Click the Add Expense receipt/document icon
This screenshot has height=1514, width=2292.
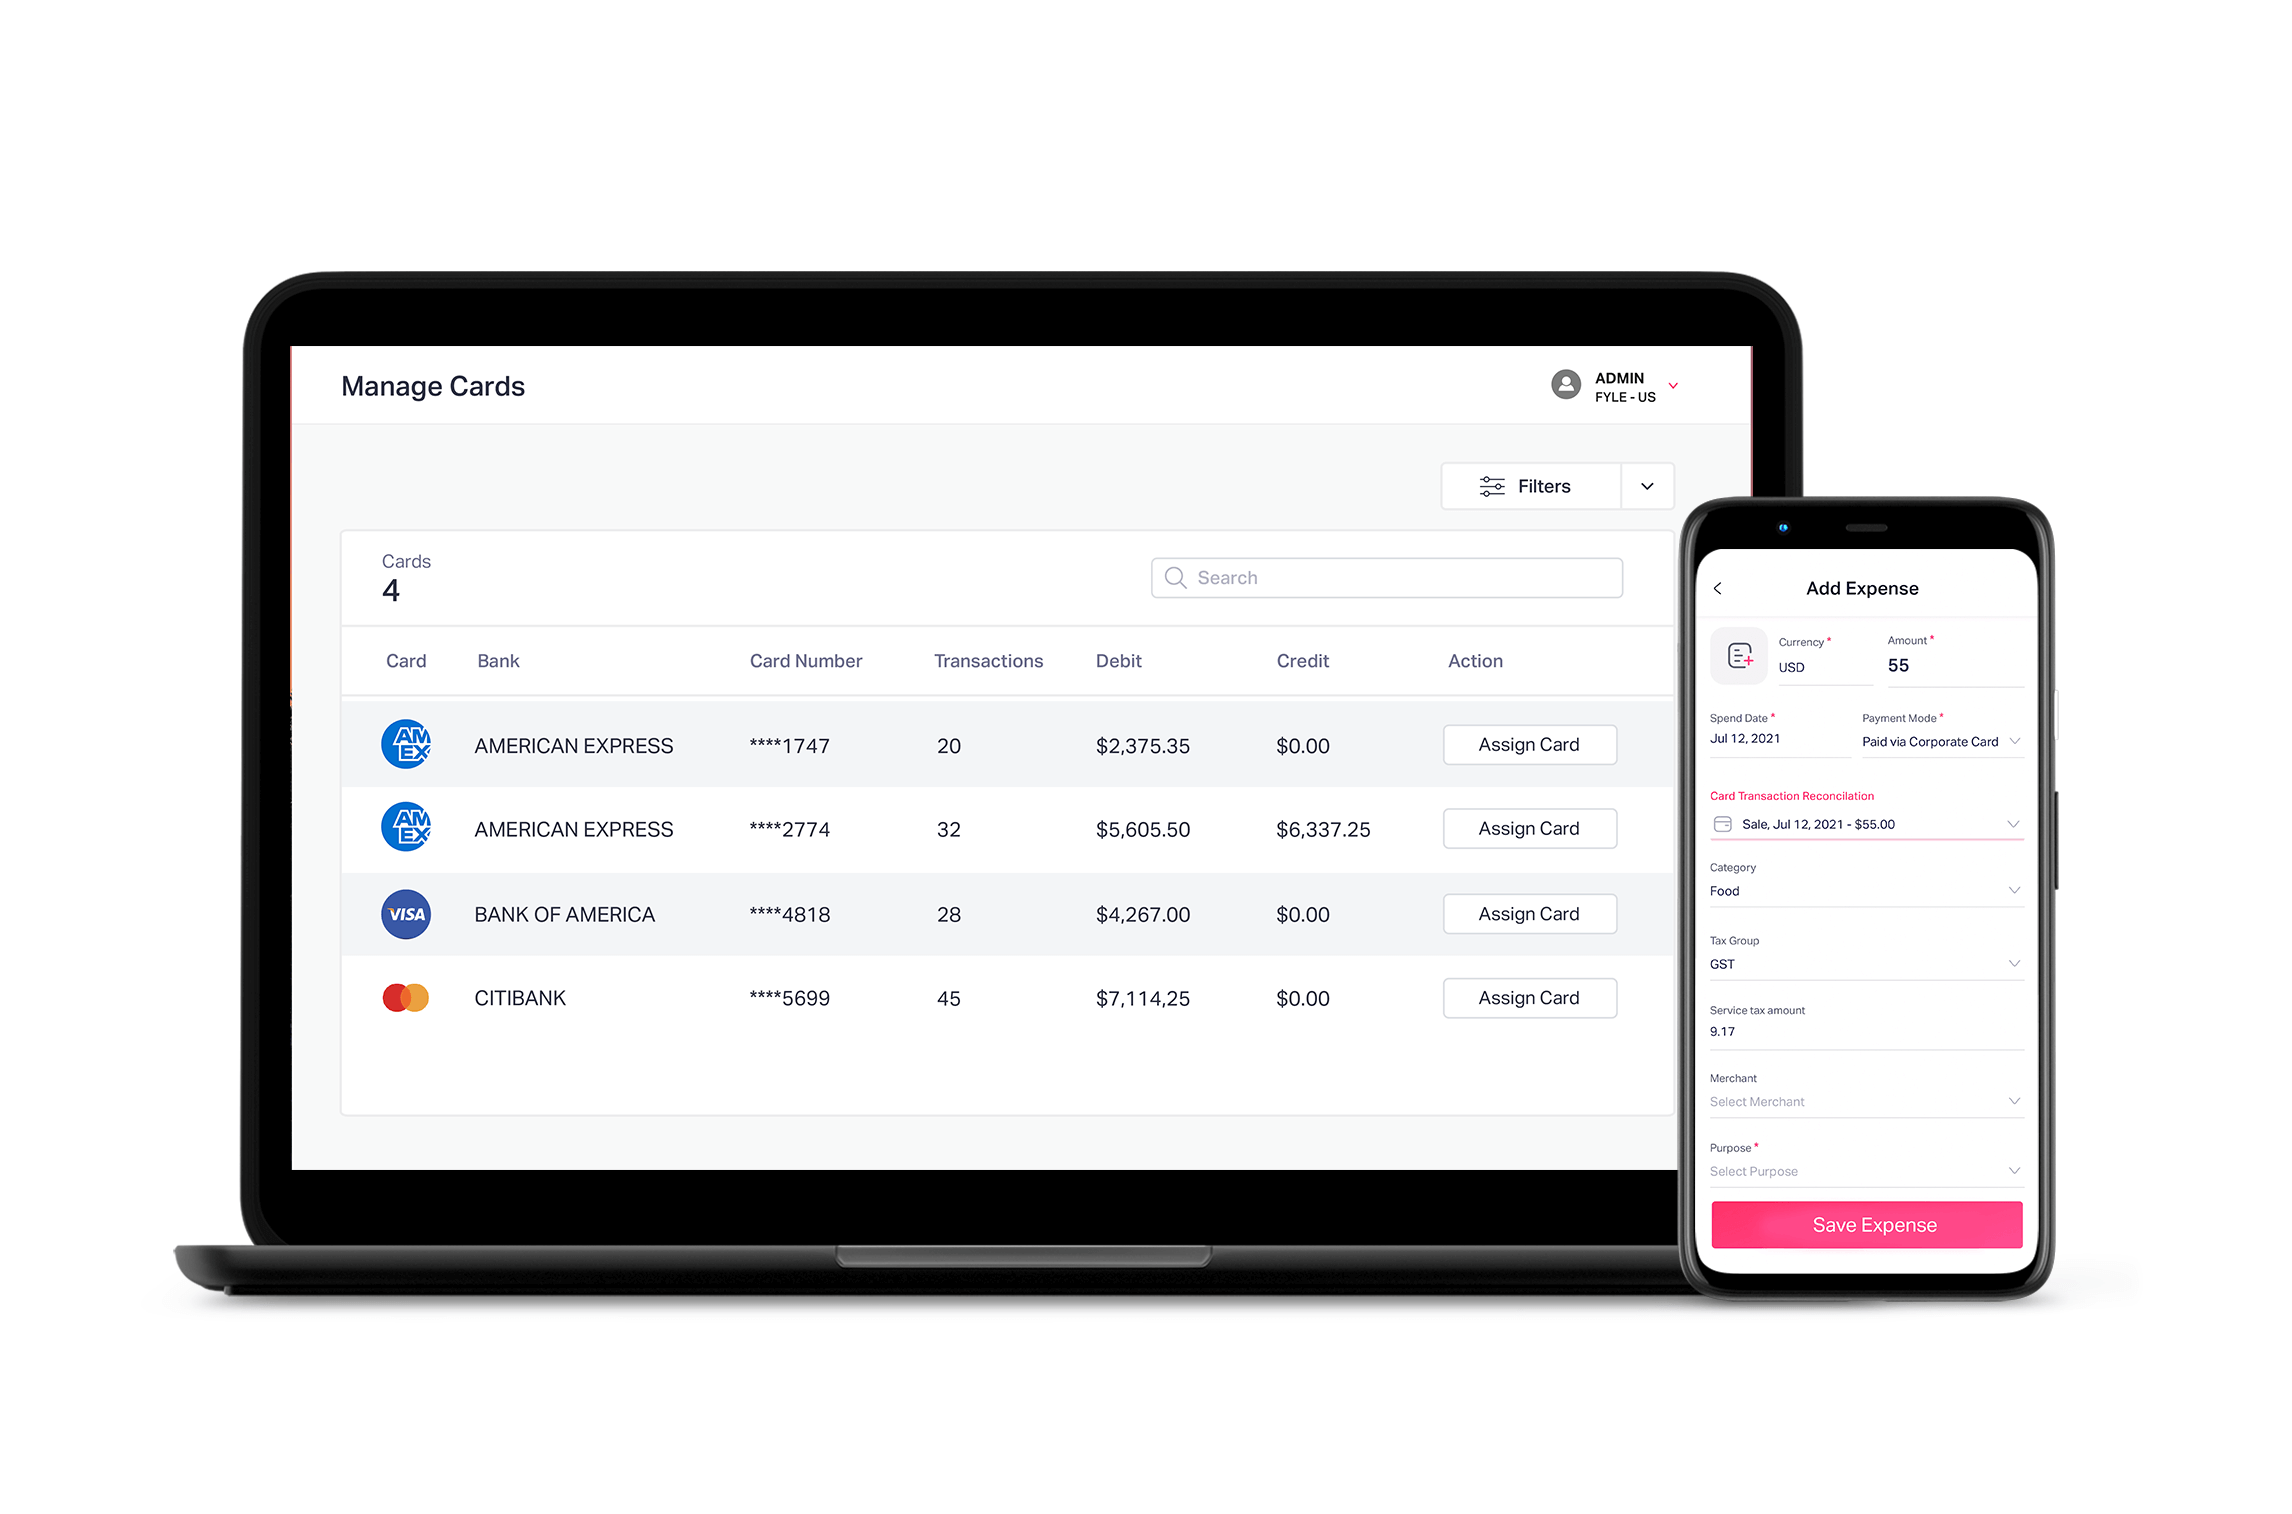pyautogui.click(x=1740, y=657)
